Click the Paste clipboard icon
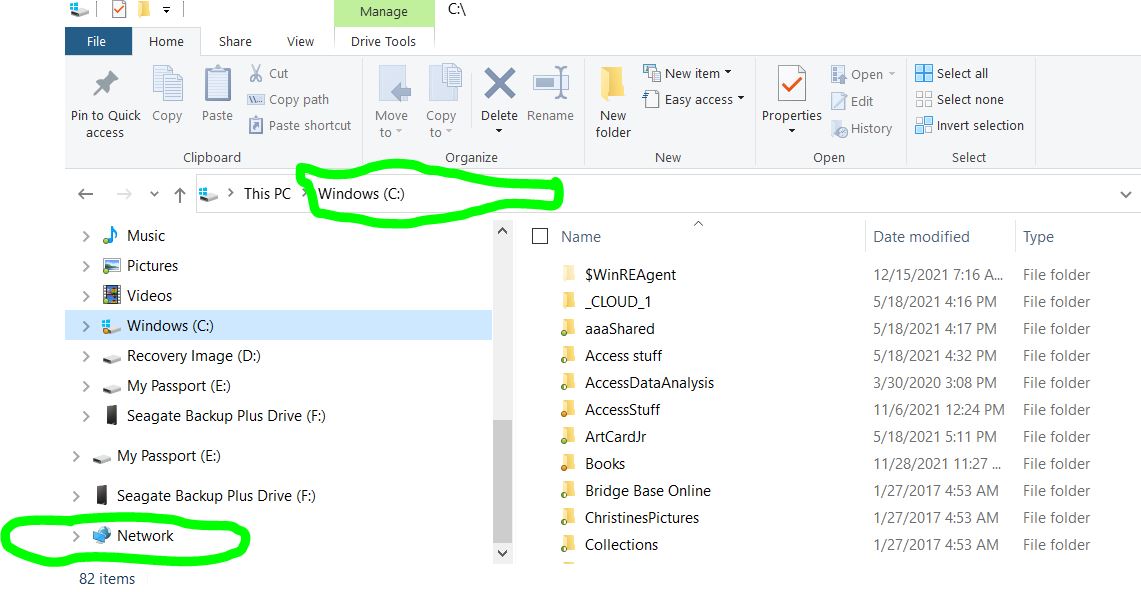1141x592 pixels. point(217,84)
